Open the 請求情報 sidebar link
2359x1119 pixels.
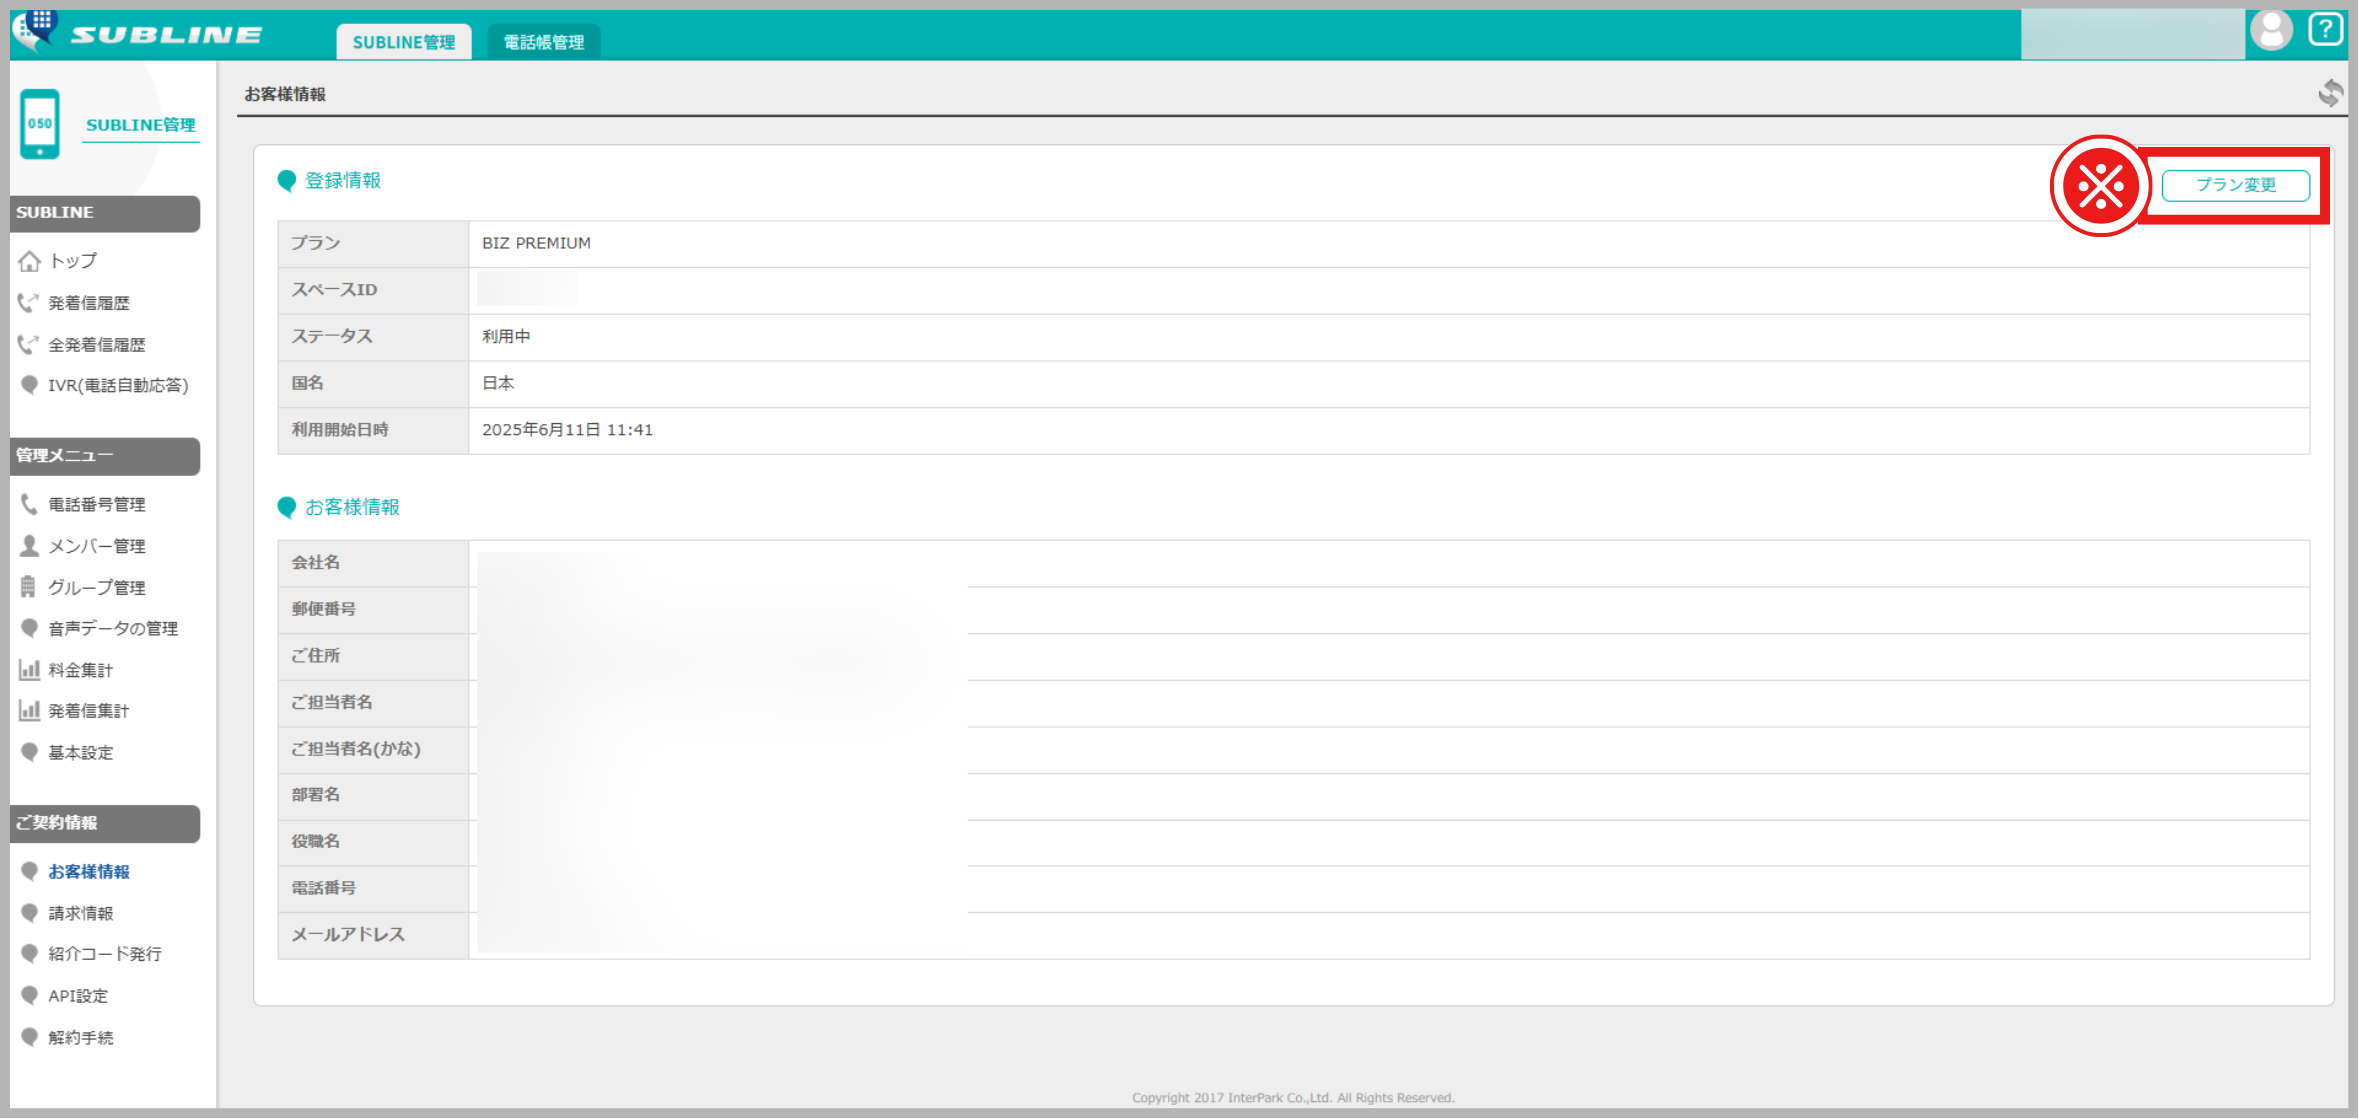click(81, 913)
